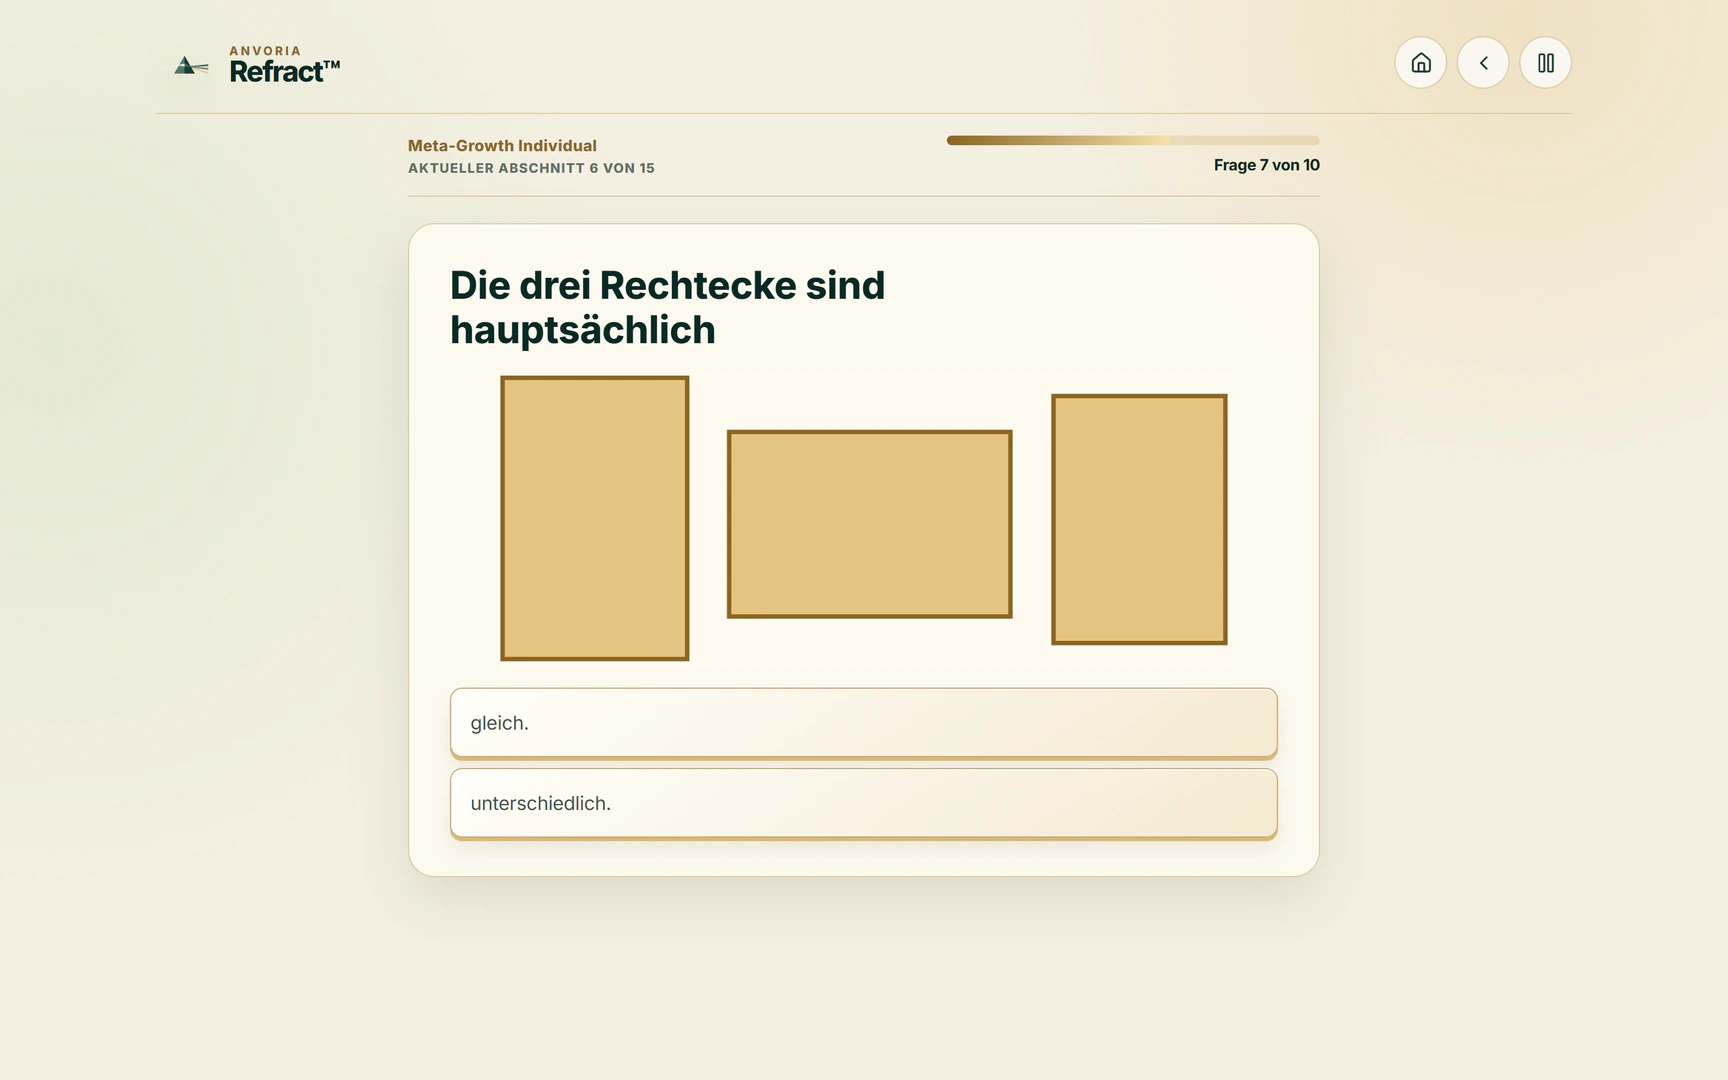
Task: Click the question progress bar
Action: [x=1133, y=141]
